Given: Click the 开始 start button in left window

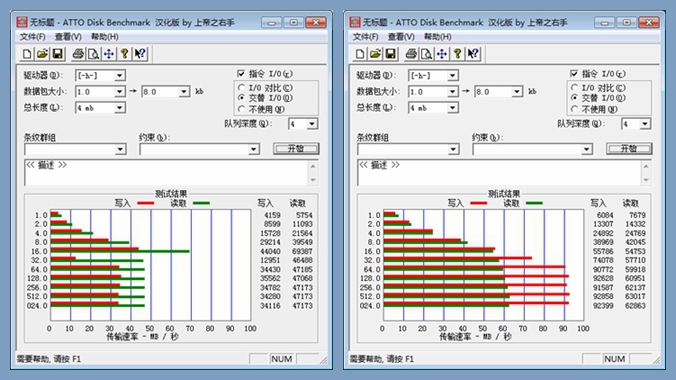Looking at the screenshot, I should point(296,149).
